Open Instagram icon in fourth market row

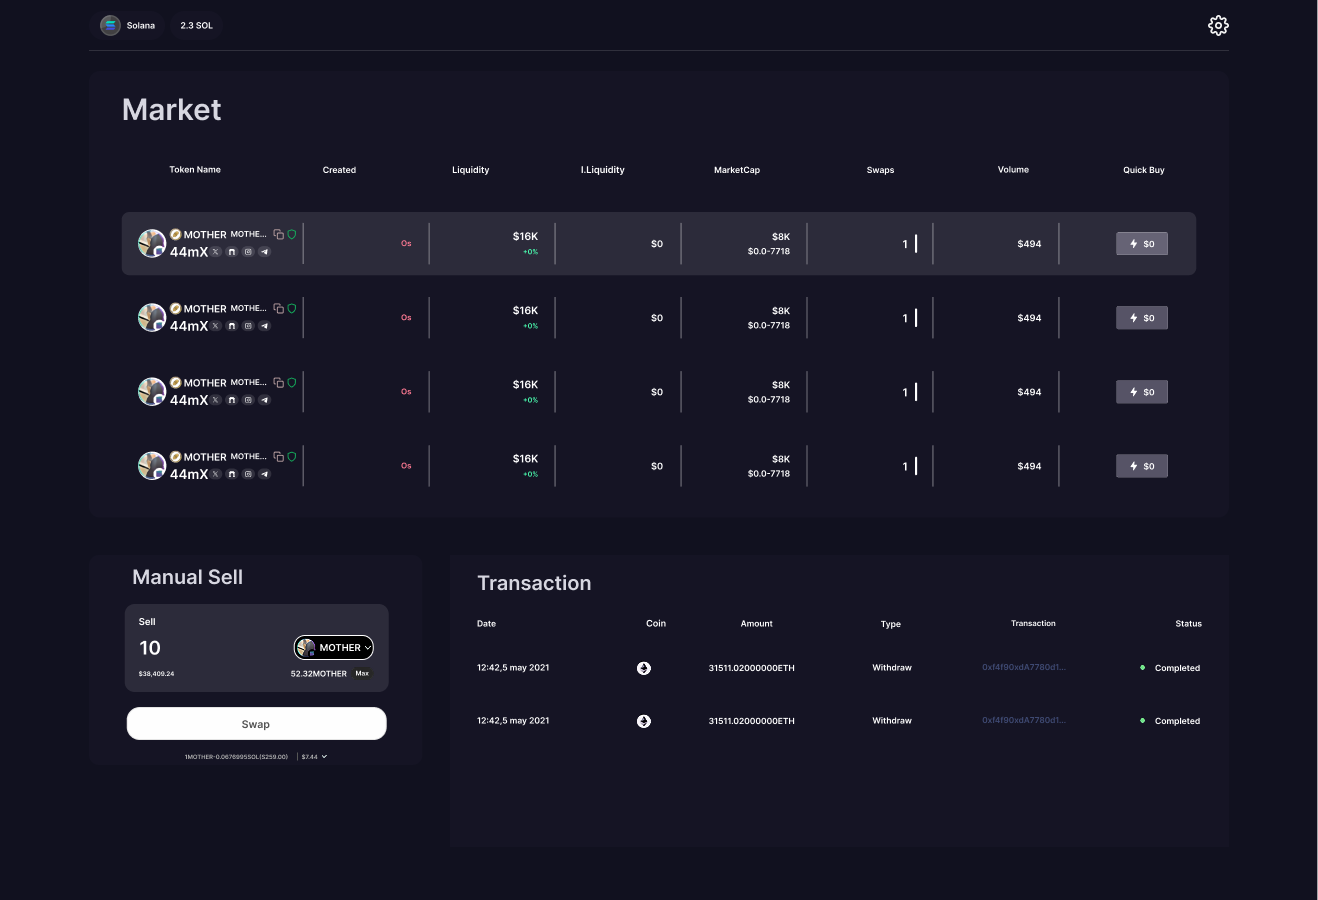pyautogui.click(x=248, y=474)
